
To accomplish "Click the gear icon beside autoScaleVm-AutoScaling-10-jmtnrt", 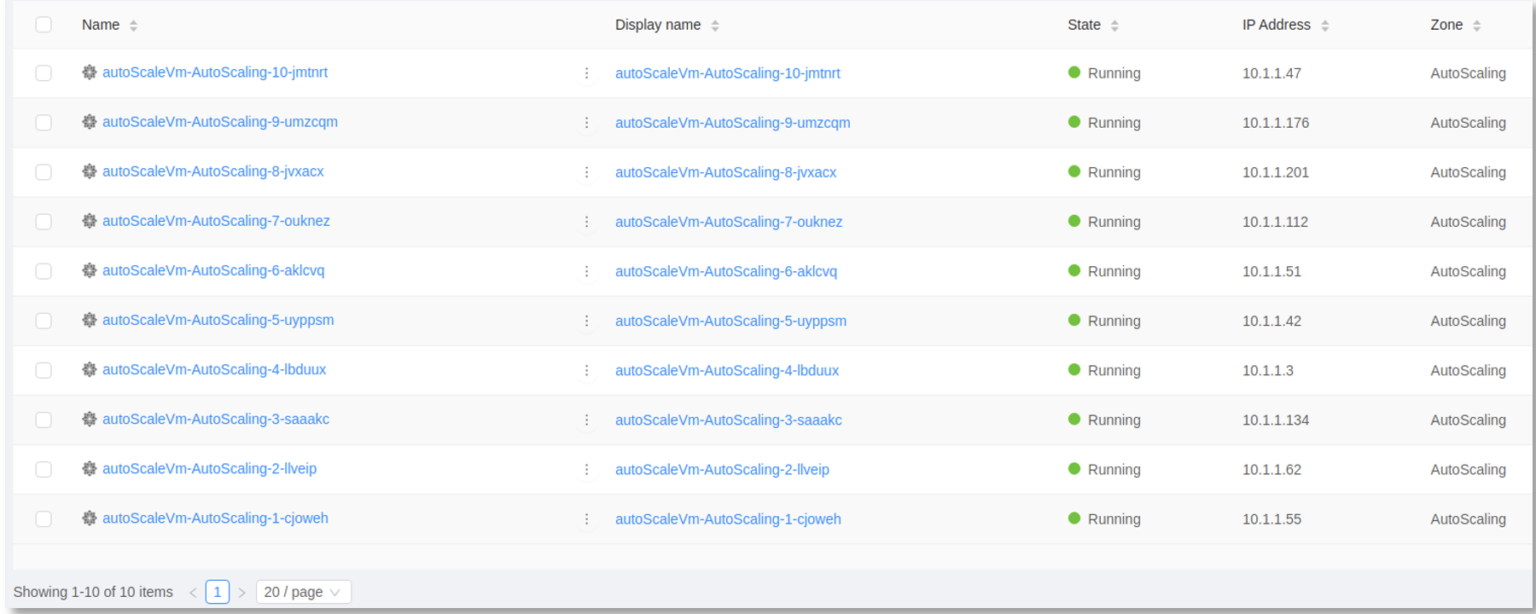I will click(x=90, y=72).
